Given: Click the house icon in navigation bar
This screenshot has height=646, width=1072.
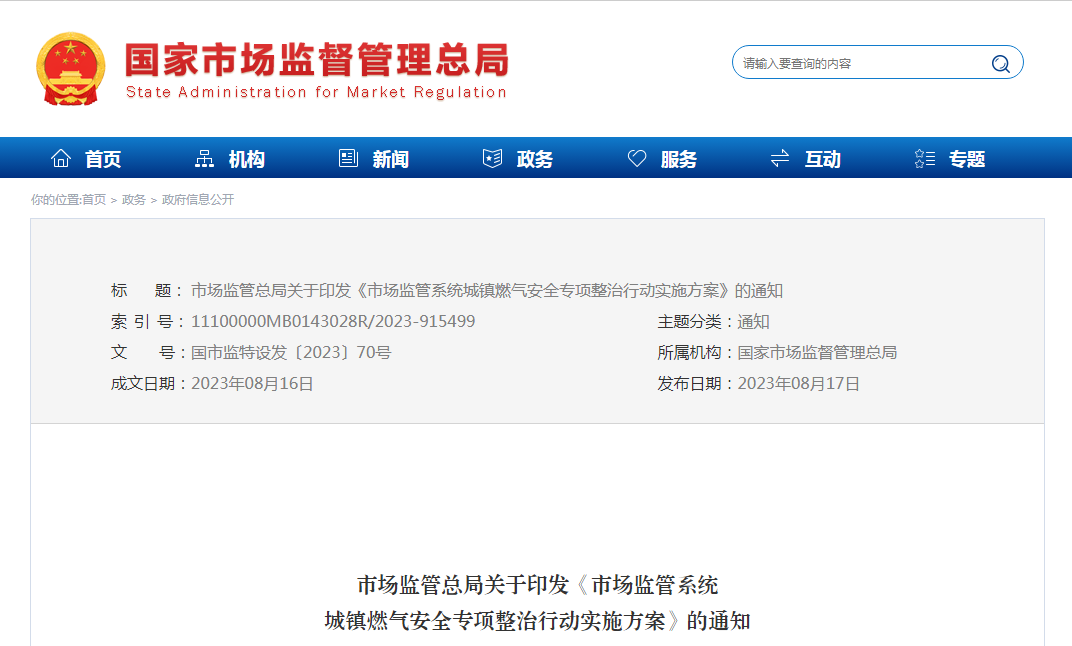Looking at the screenshot, I should pyautogui.click(x=61, y=159).
